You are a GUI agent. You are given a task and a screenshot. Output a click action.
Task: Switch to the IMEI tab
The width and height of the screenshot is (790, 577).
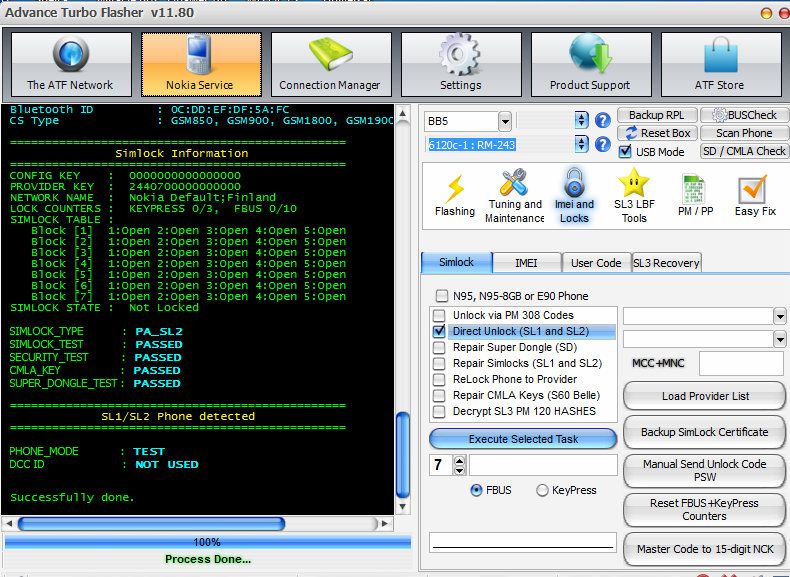tap(526, 263)
